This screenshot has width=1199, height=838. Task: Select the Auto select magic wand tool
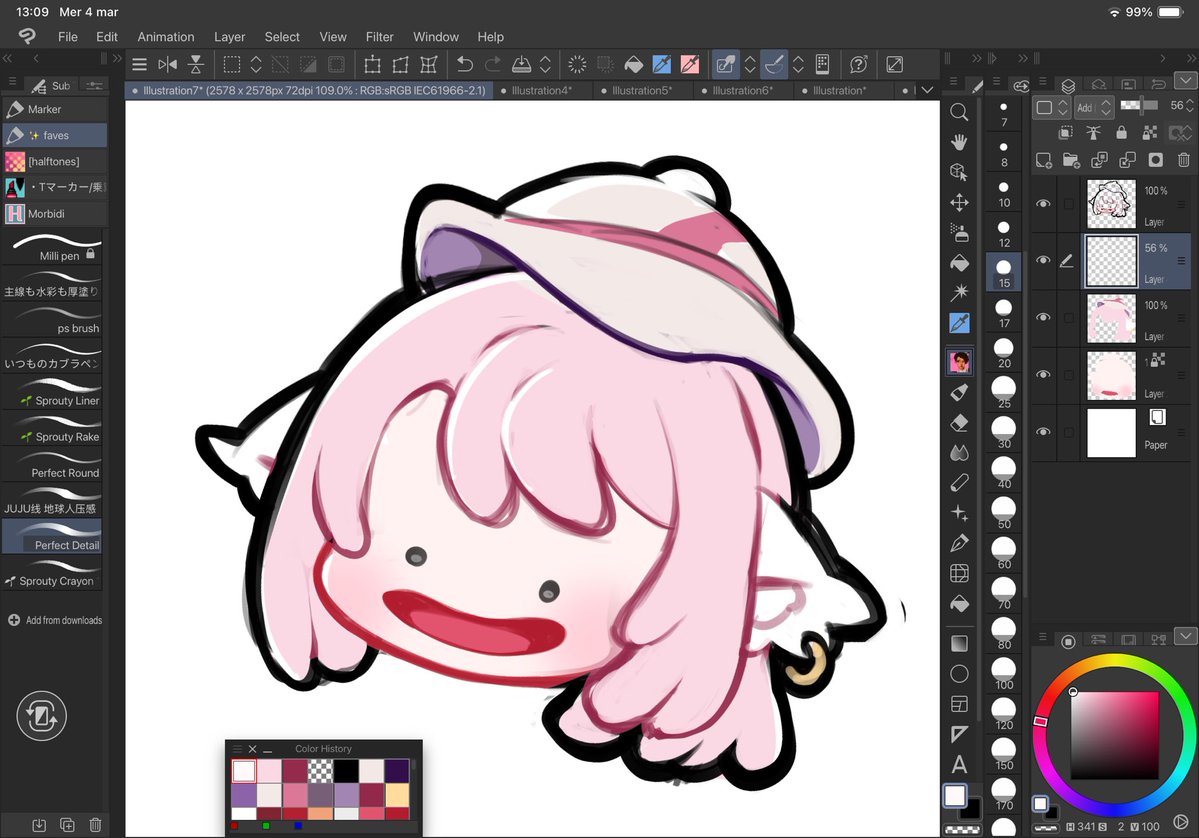(x=959, y=292)
